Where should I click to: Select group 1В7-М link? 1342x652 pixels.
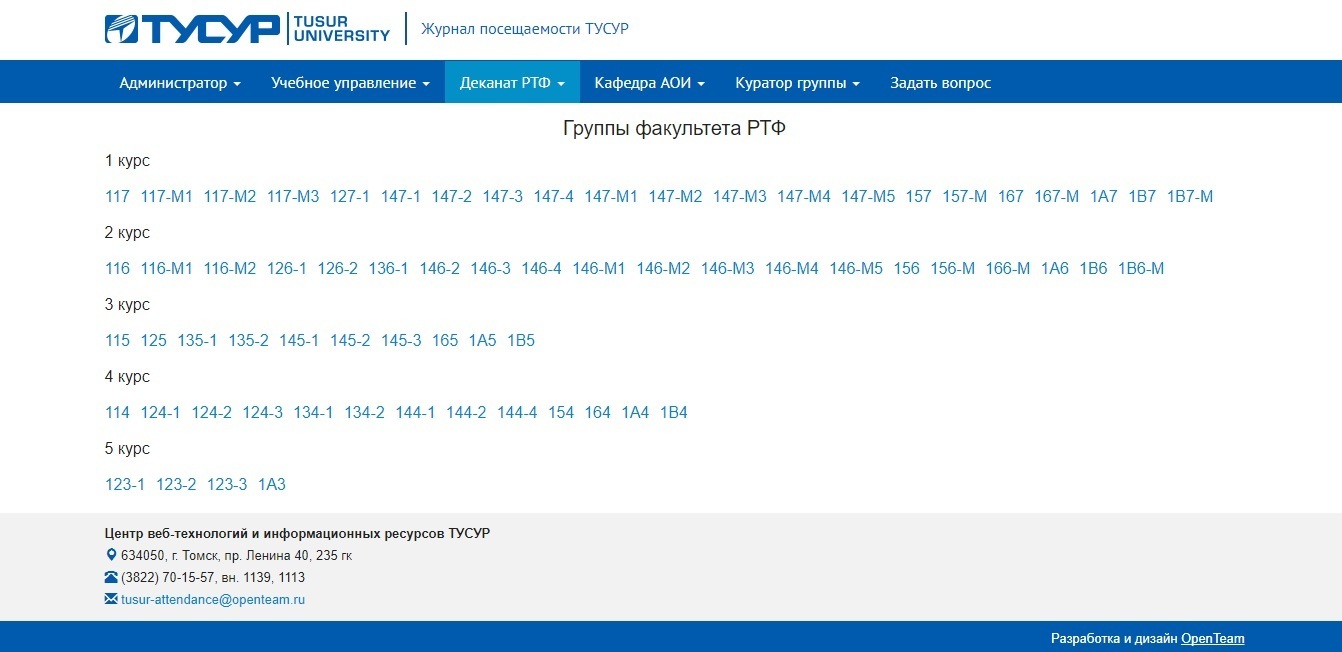[x=1189, y=197]
